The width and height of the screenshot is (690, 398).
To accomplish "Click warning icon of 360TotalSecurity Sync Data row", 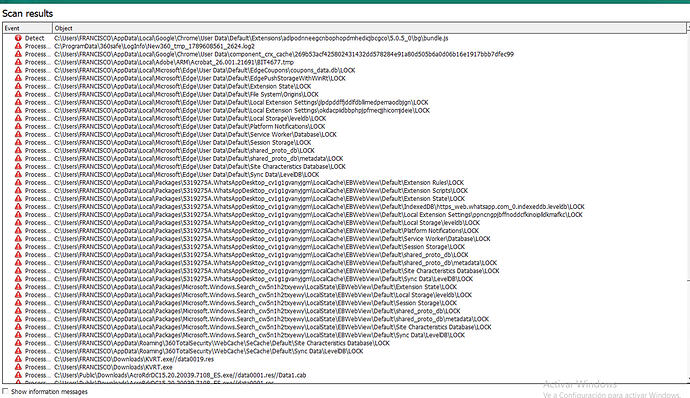I will click(18, 351).
